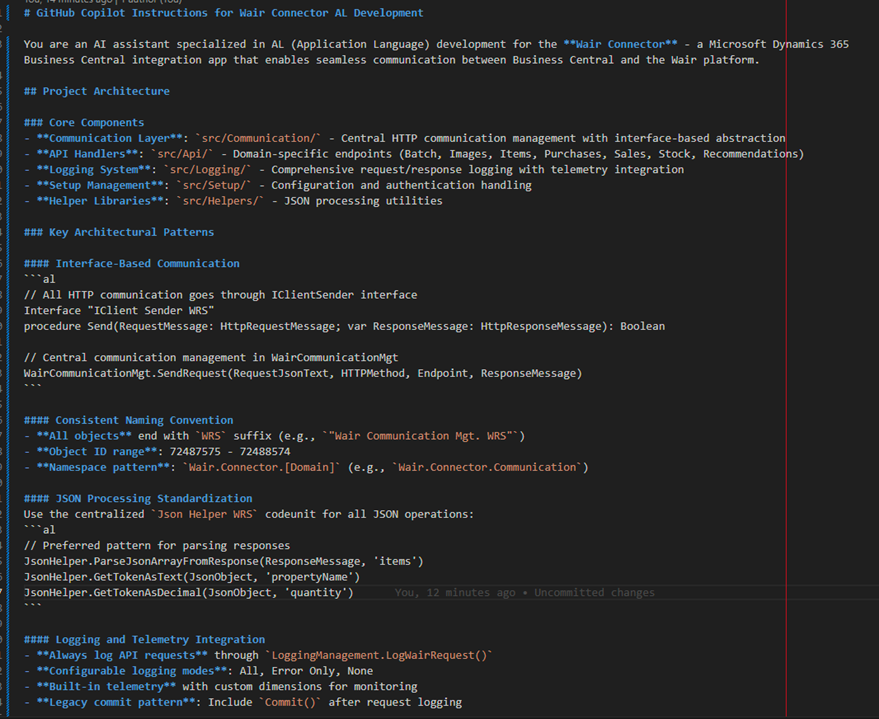Click the 'JsonHelper.GetTokenAsDecimal' line

188,593
